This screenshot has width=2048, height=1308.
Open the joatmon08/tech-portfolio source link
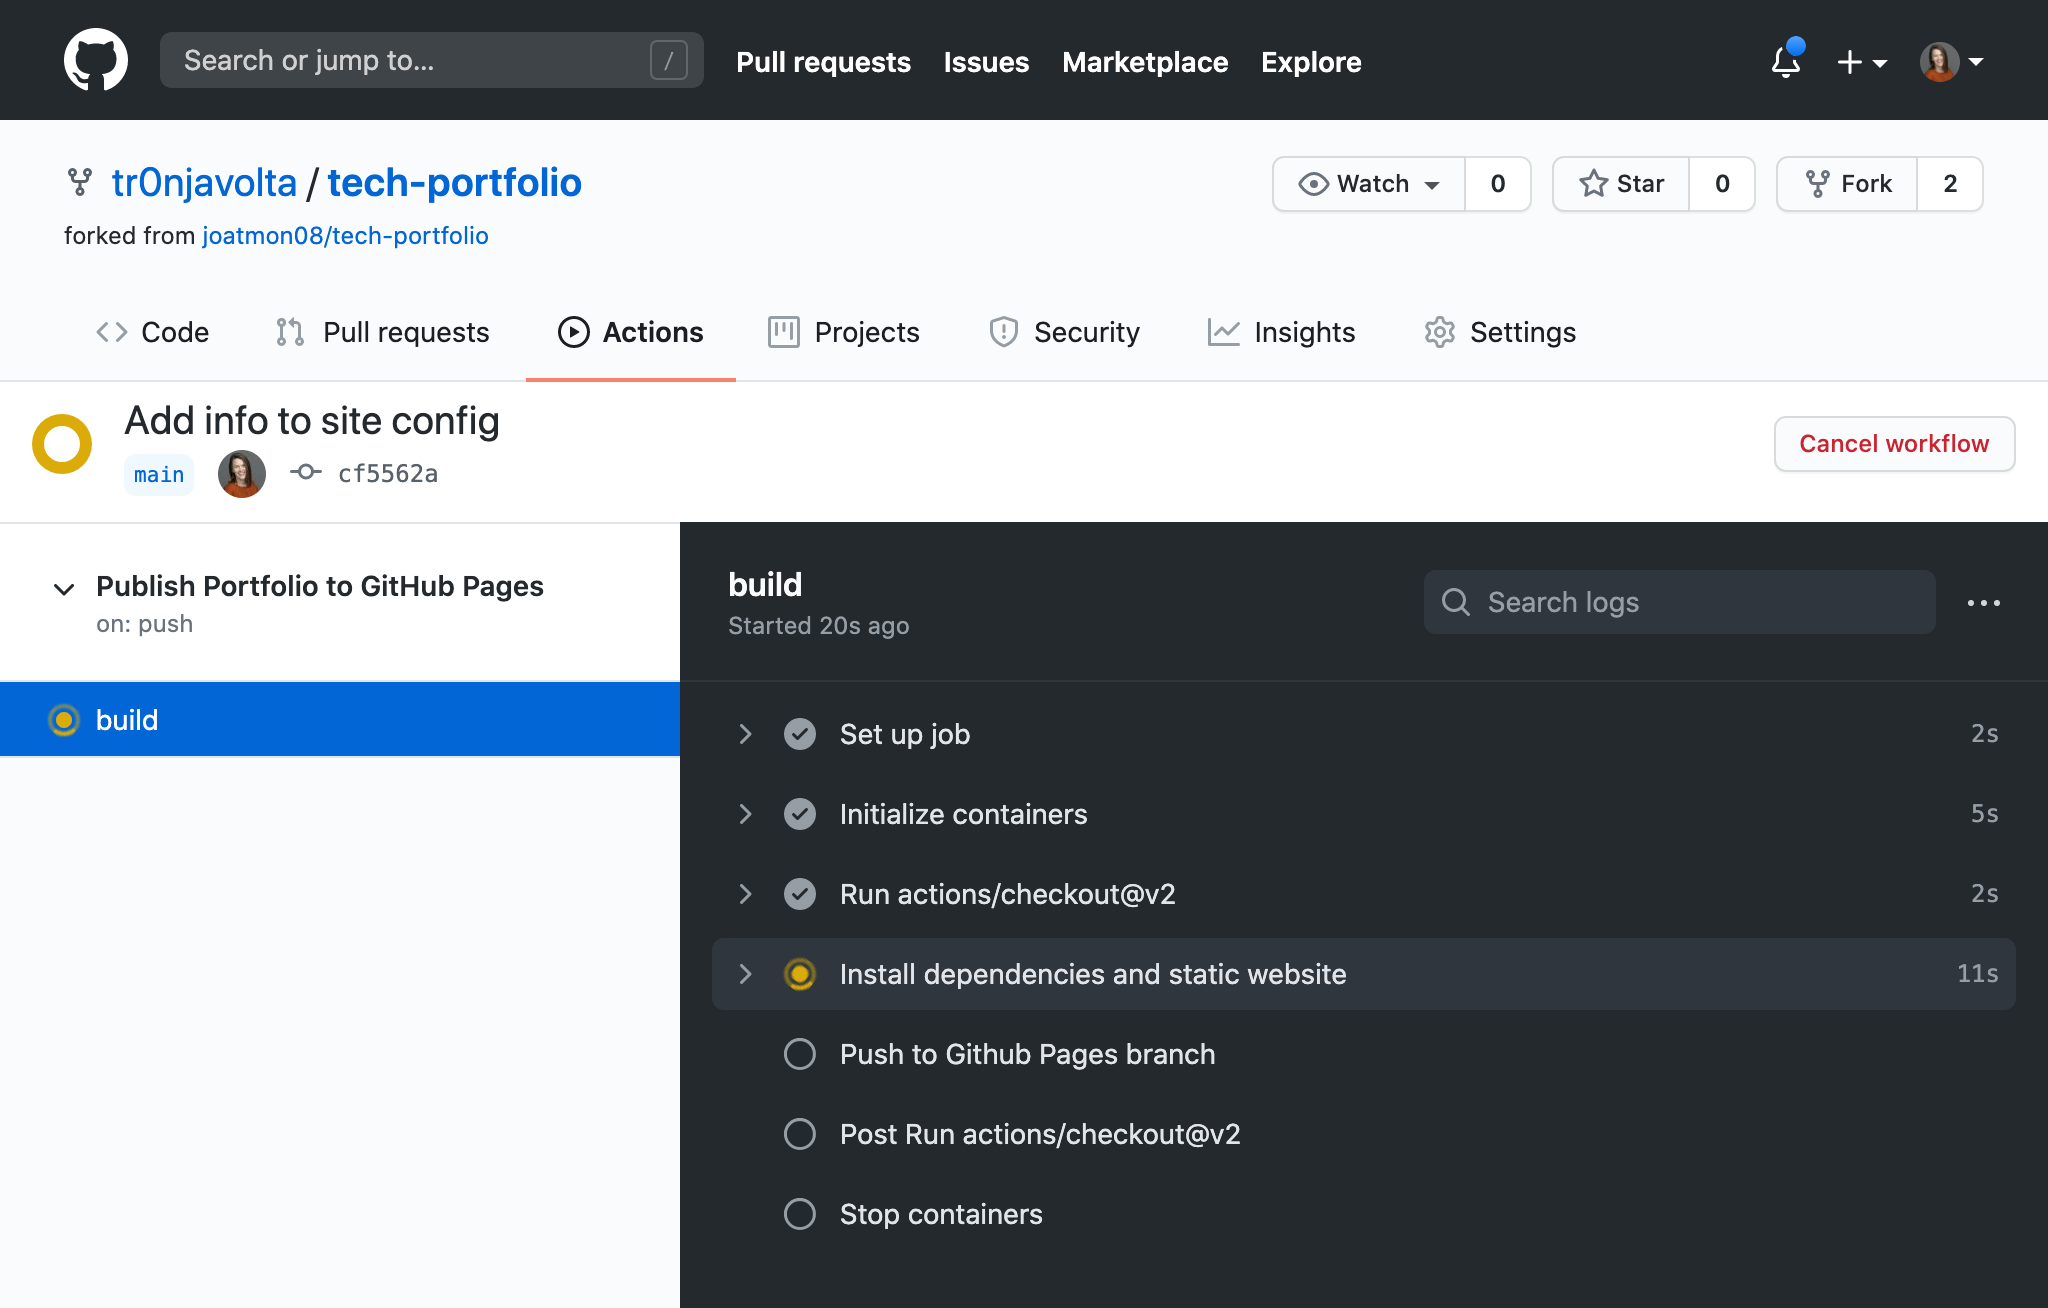[345, 236]
